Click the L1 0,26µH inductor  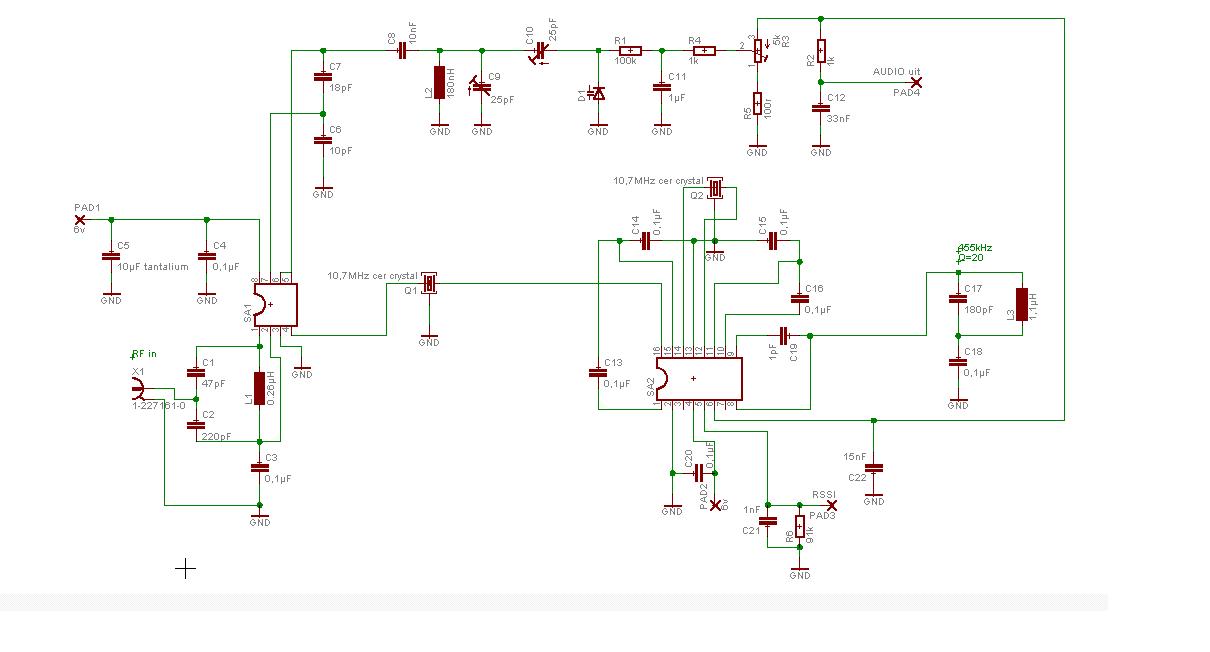tap(260, 388)
